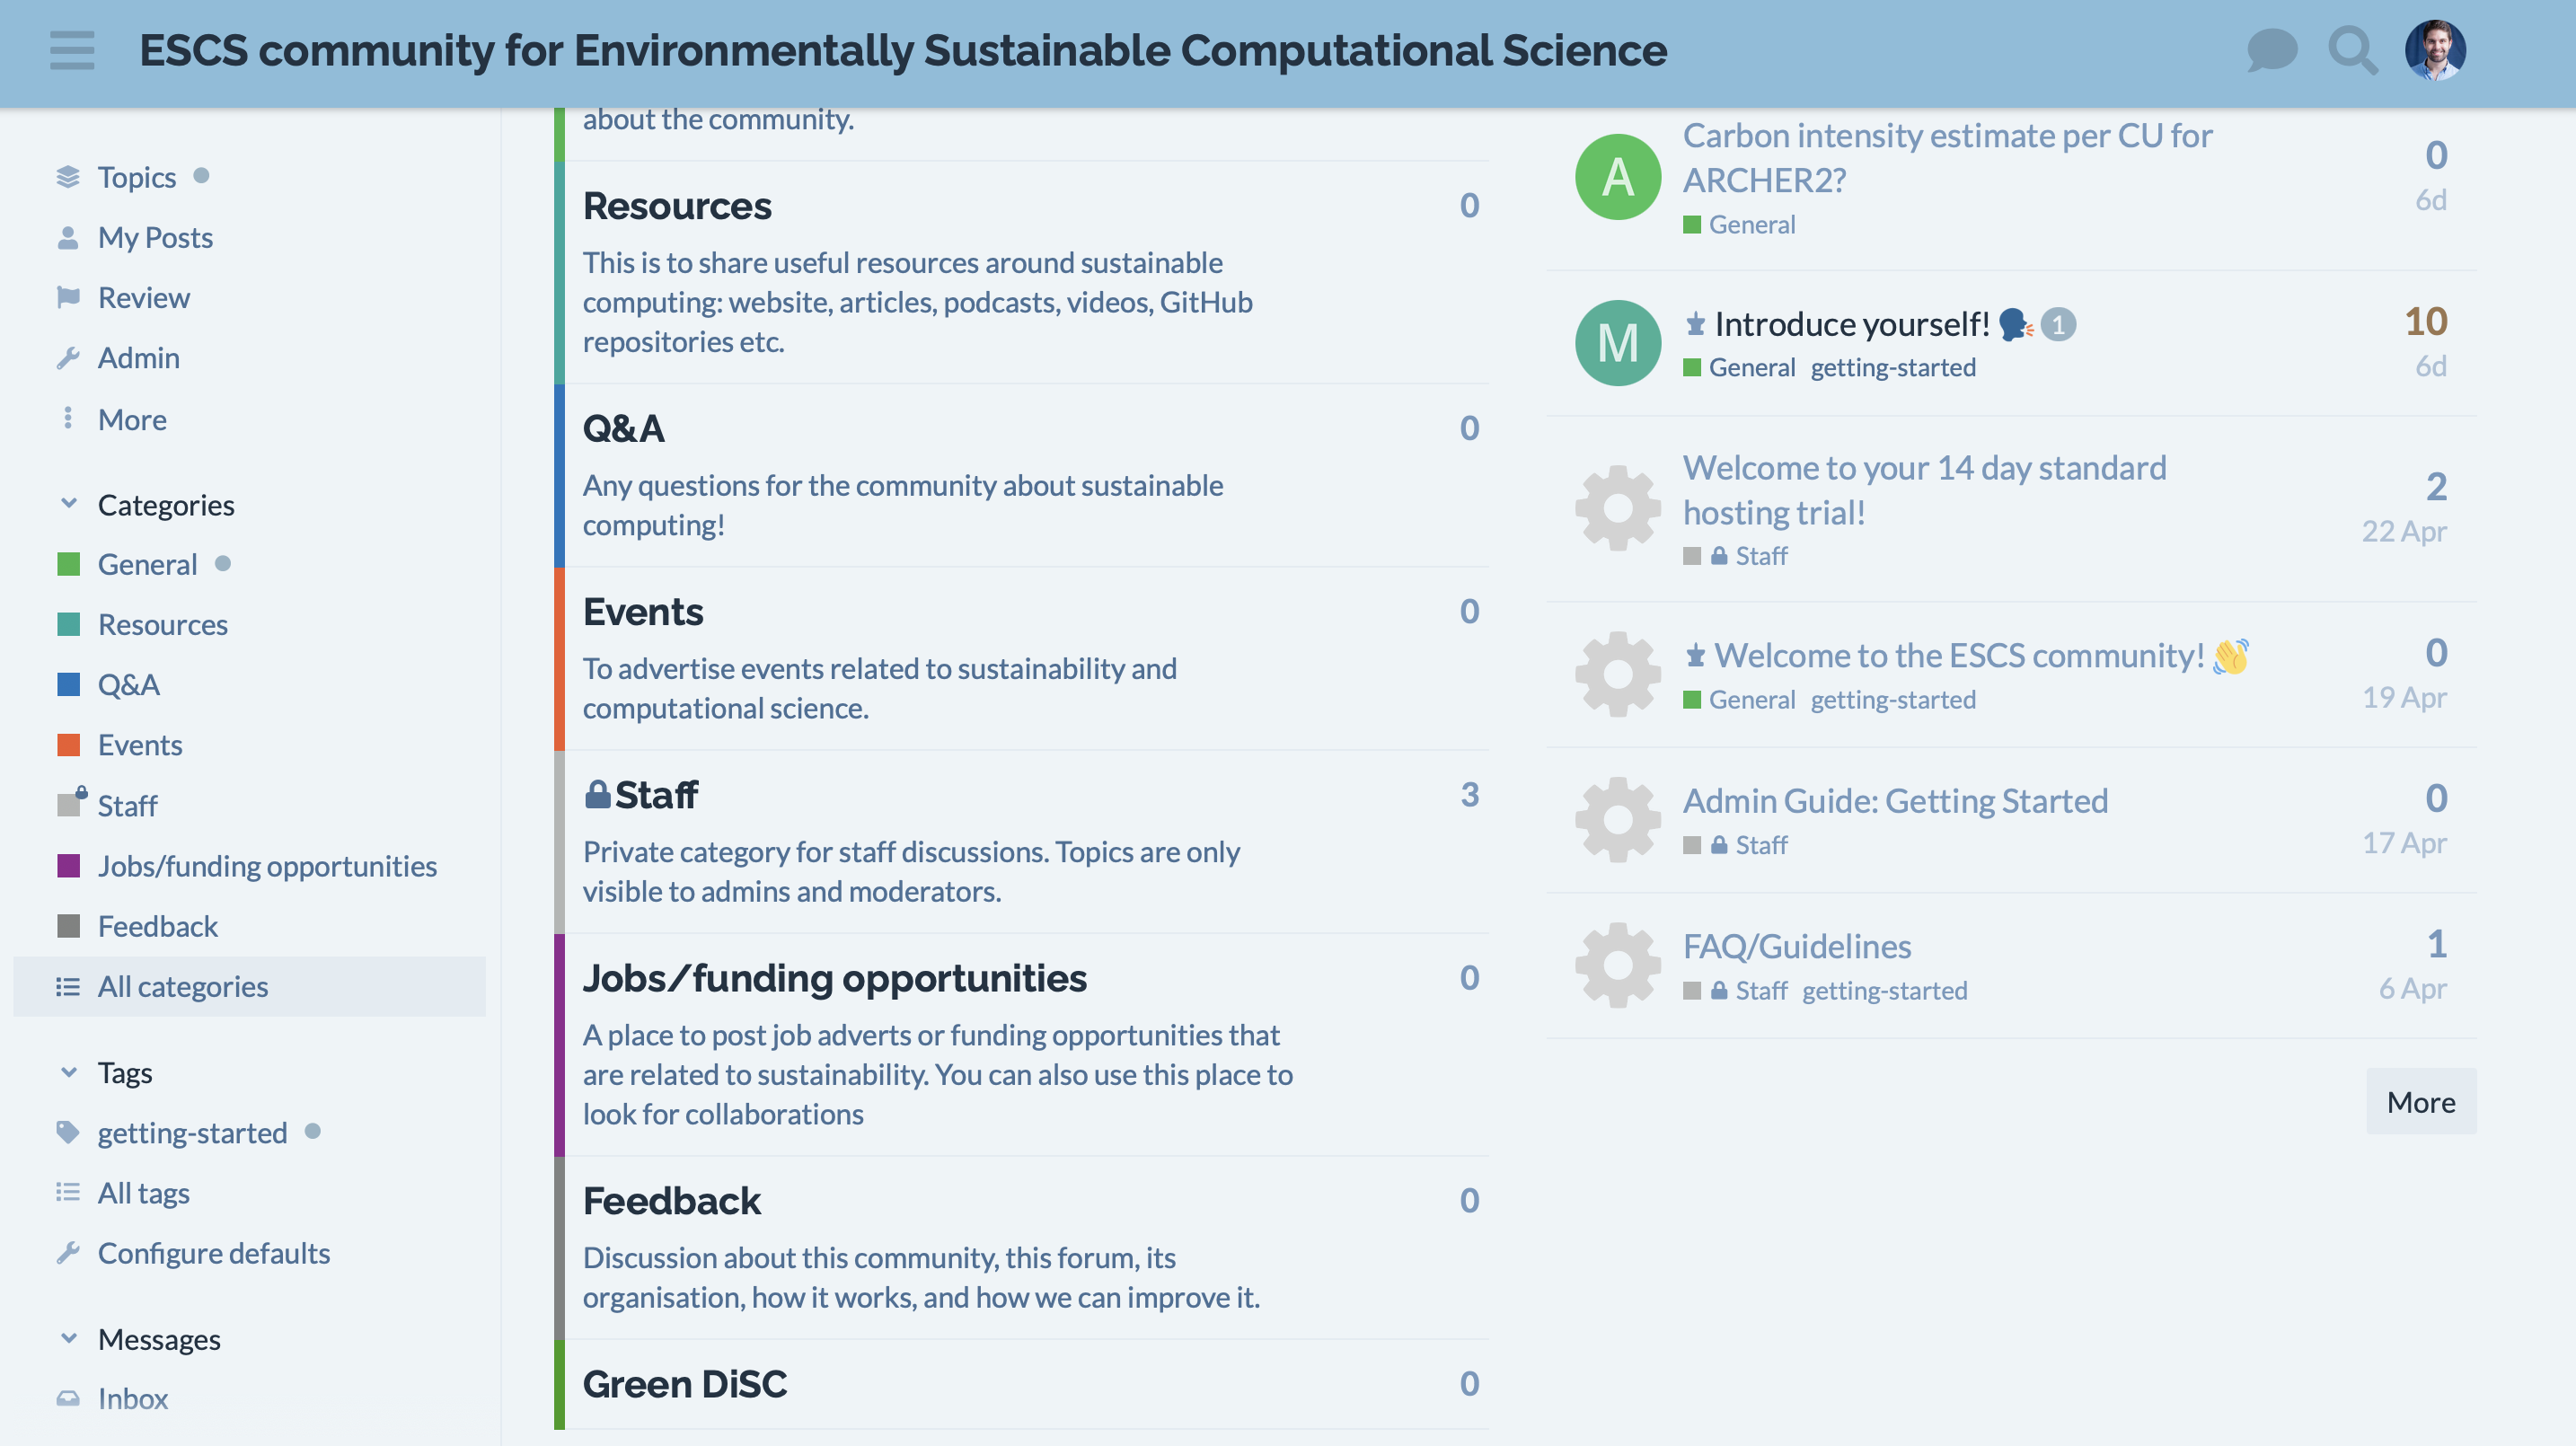Select the Review flag icon
Viewport: 2576px width, 1446px height.
pos(69,297)
